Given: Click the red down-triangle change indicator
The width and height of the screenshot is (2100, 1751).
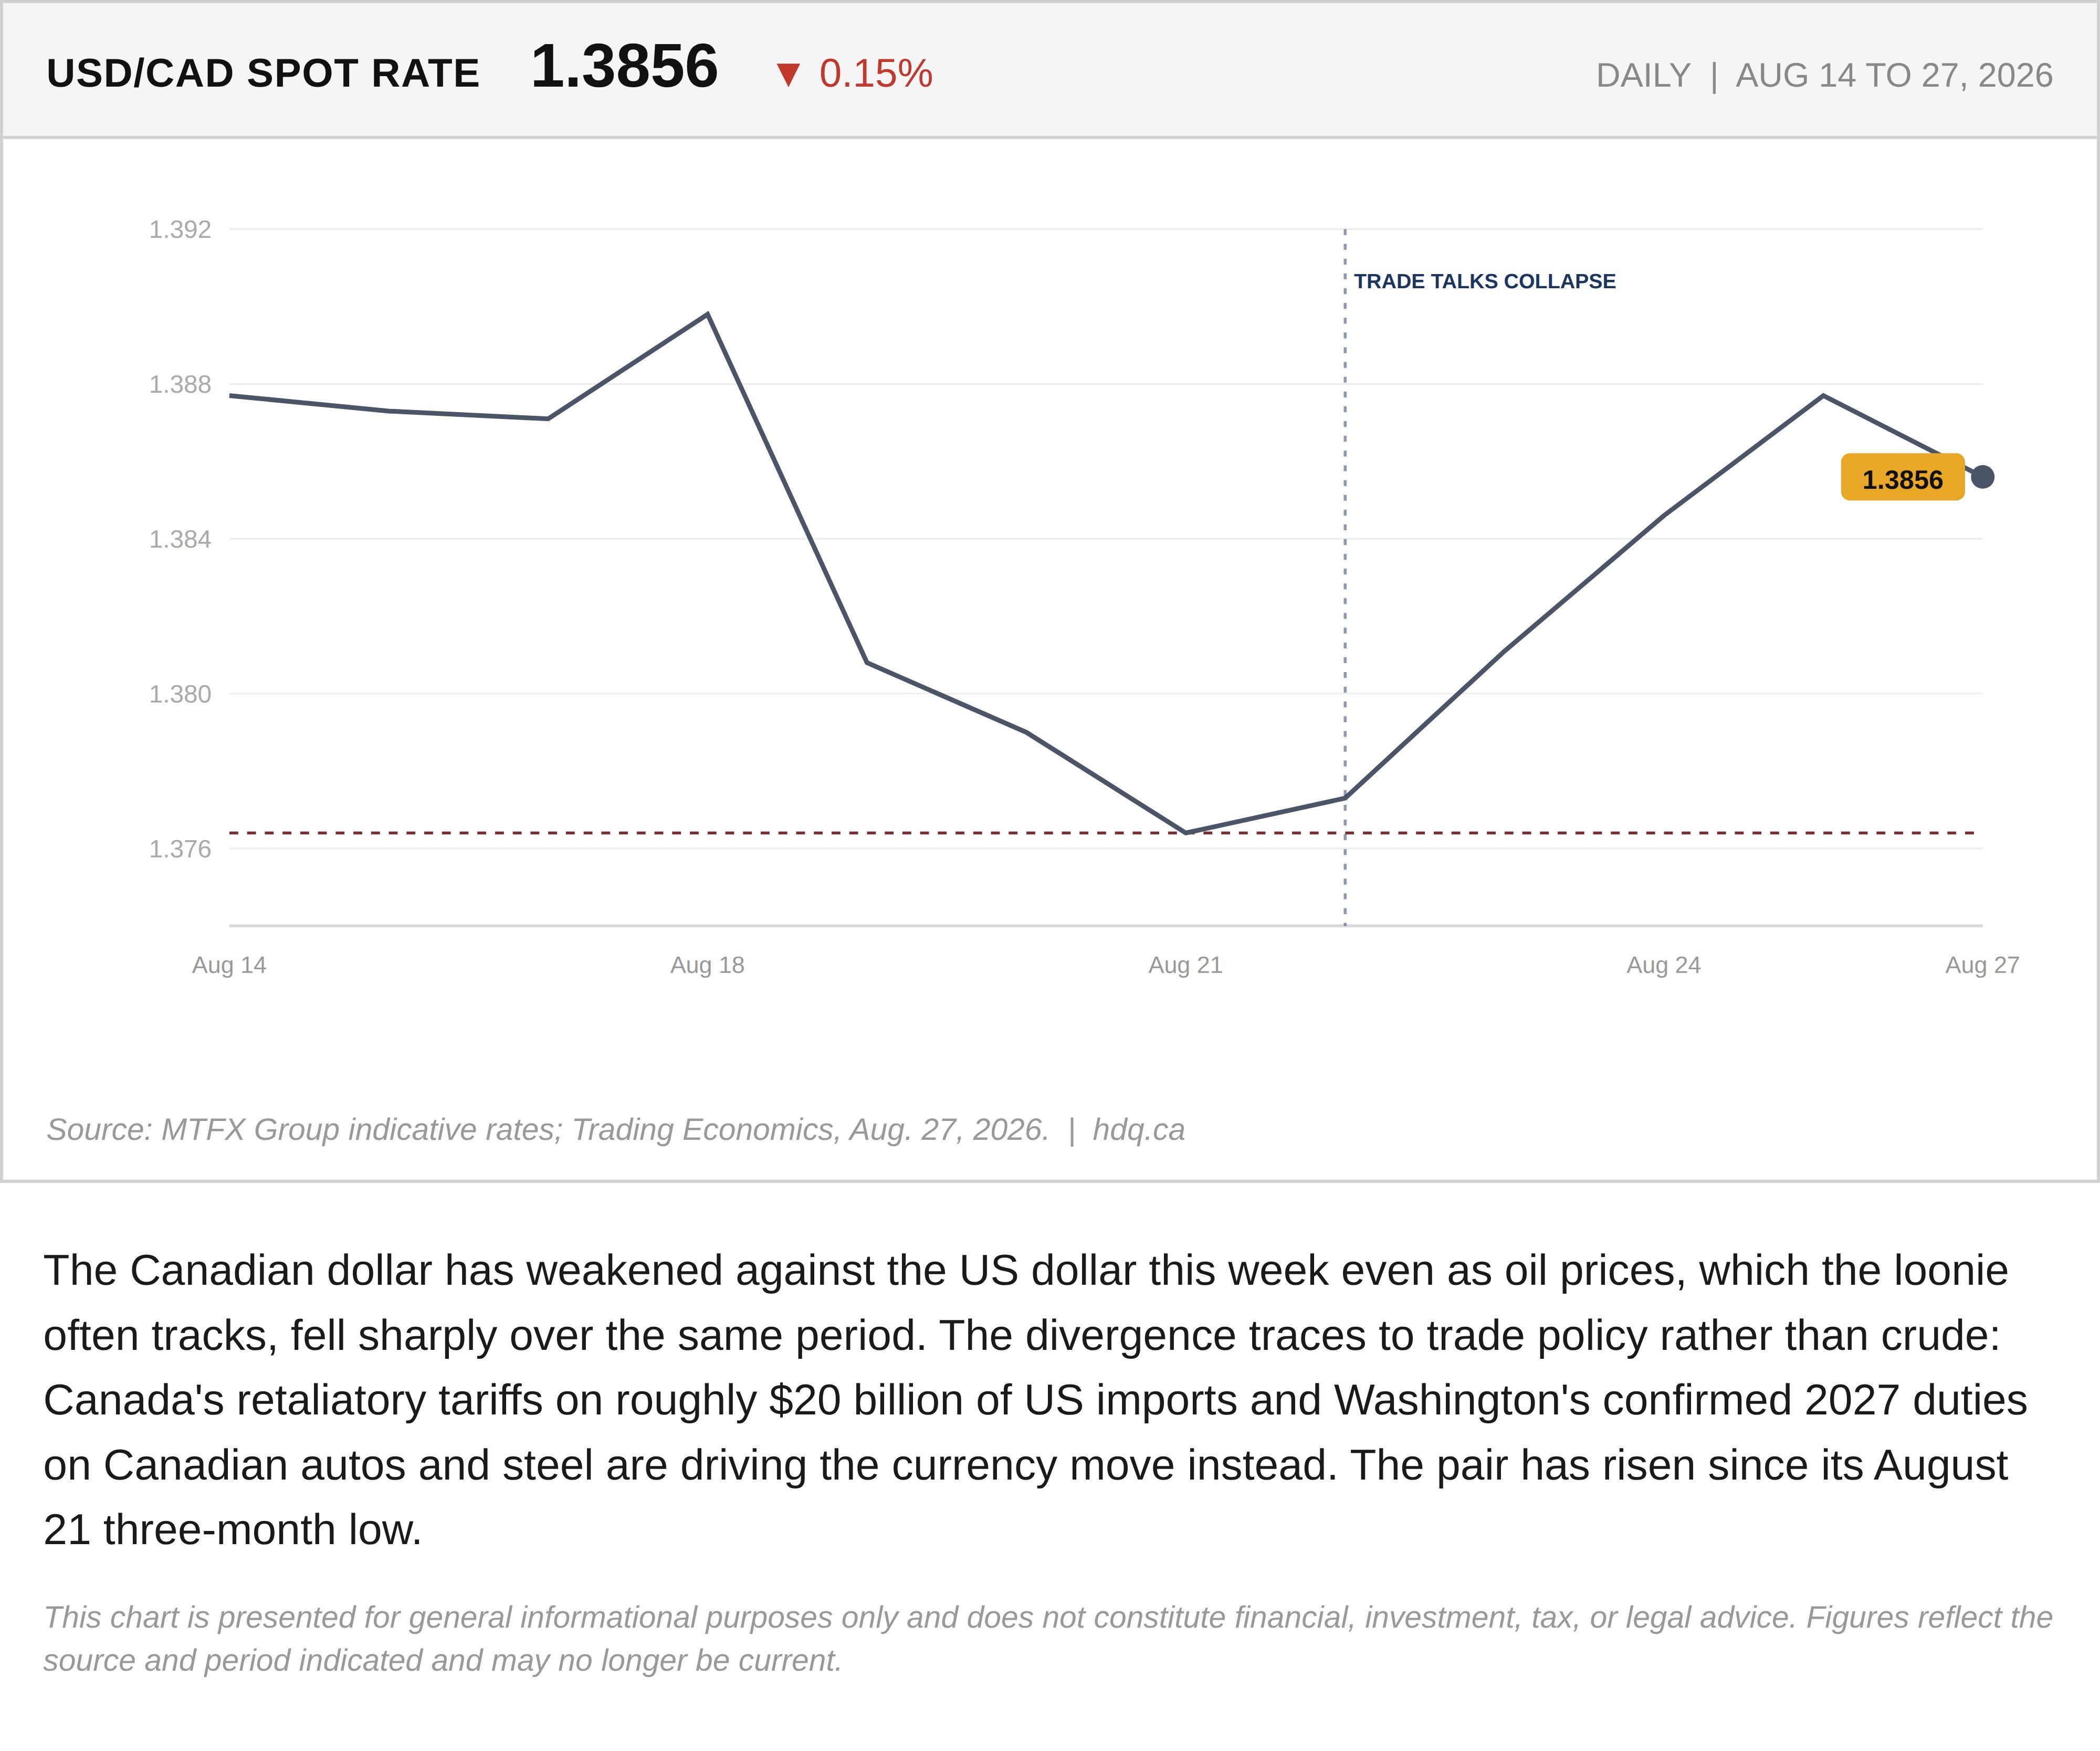Looking at the screenshot, I should (788, 75).
